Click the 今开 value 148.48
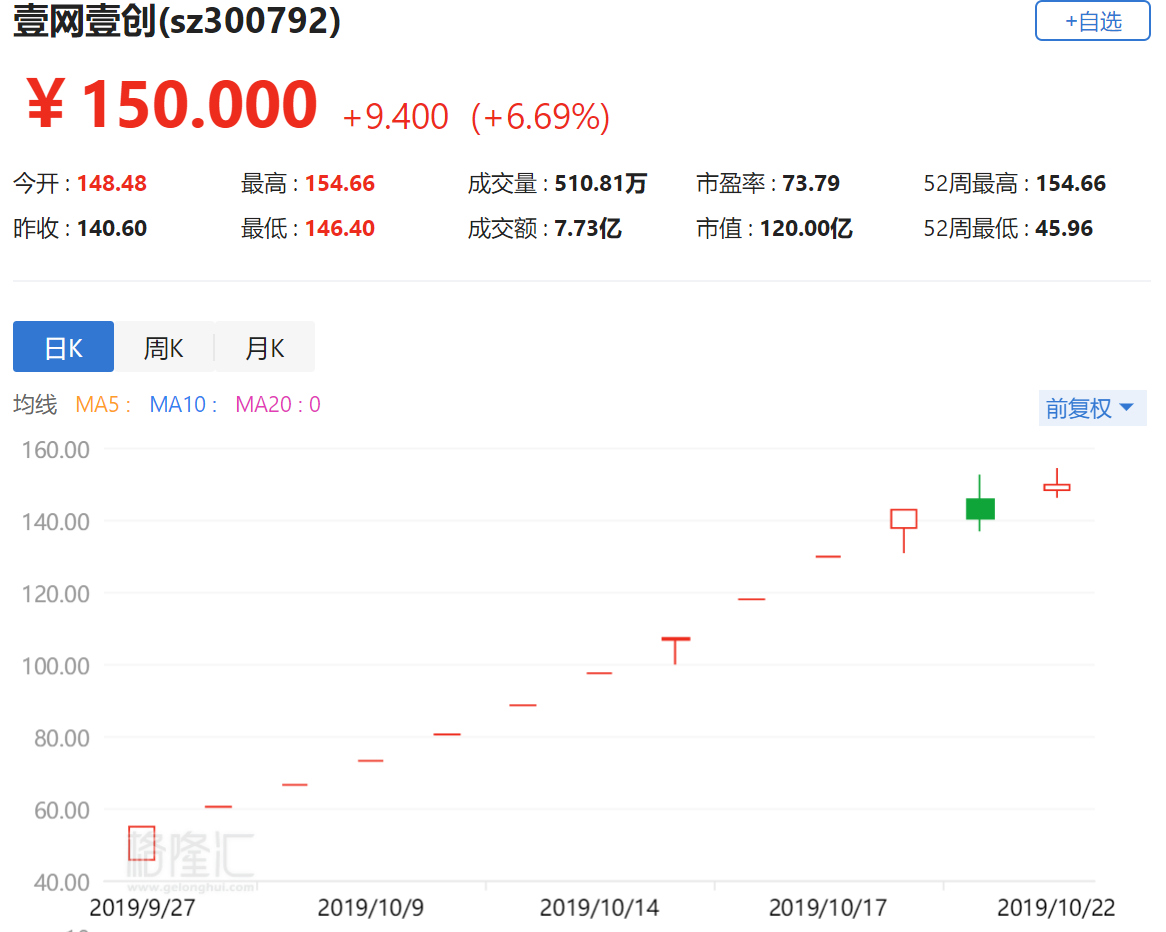This screenshot has height=932, width=1166. point(112,183)
